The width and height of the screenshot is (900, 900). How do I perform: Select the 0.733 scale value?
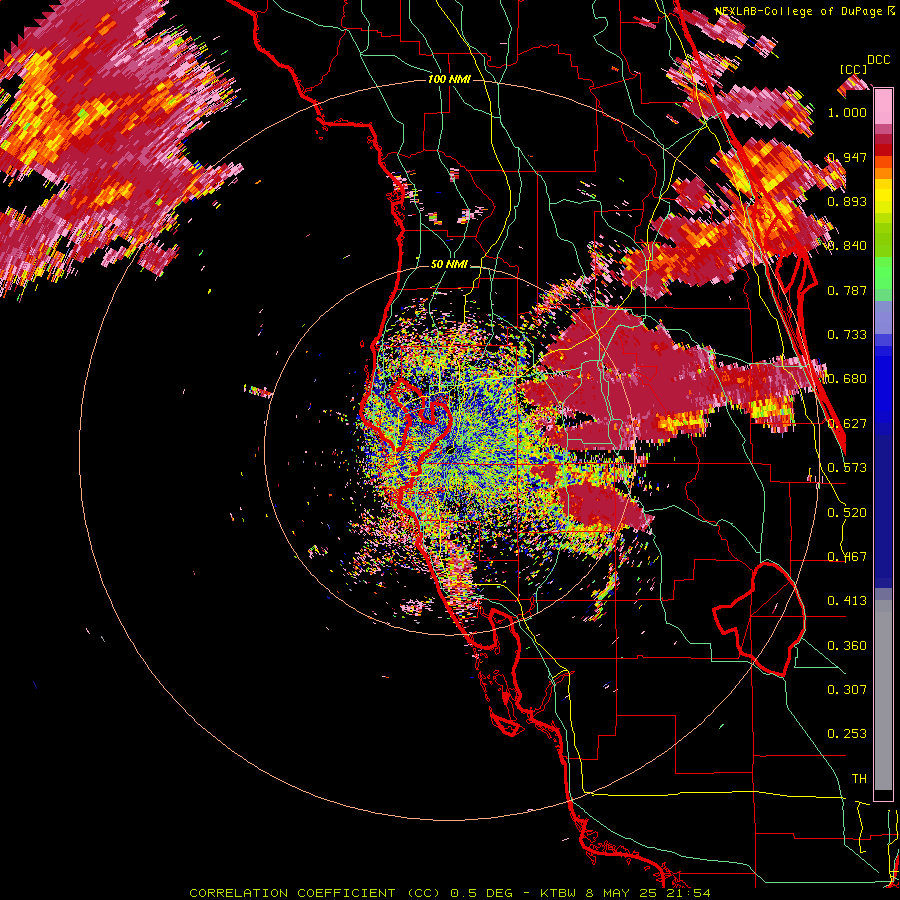click(x=847, y=335)
